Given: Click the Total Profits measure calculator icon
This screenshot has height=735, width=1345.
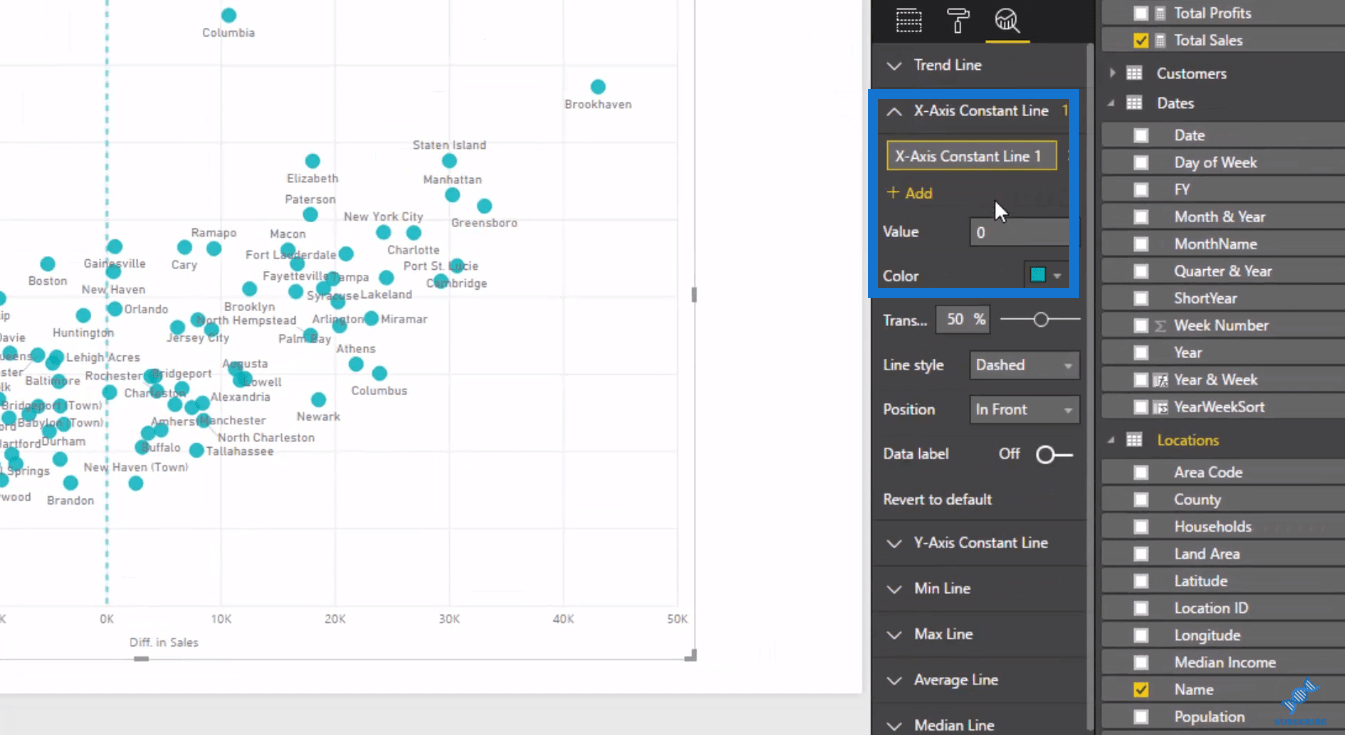Looking at the screenshot, I should click(x=1161, y=13).
